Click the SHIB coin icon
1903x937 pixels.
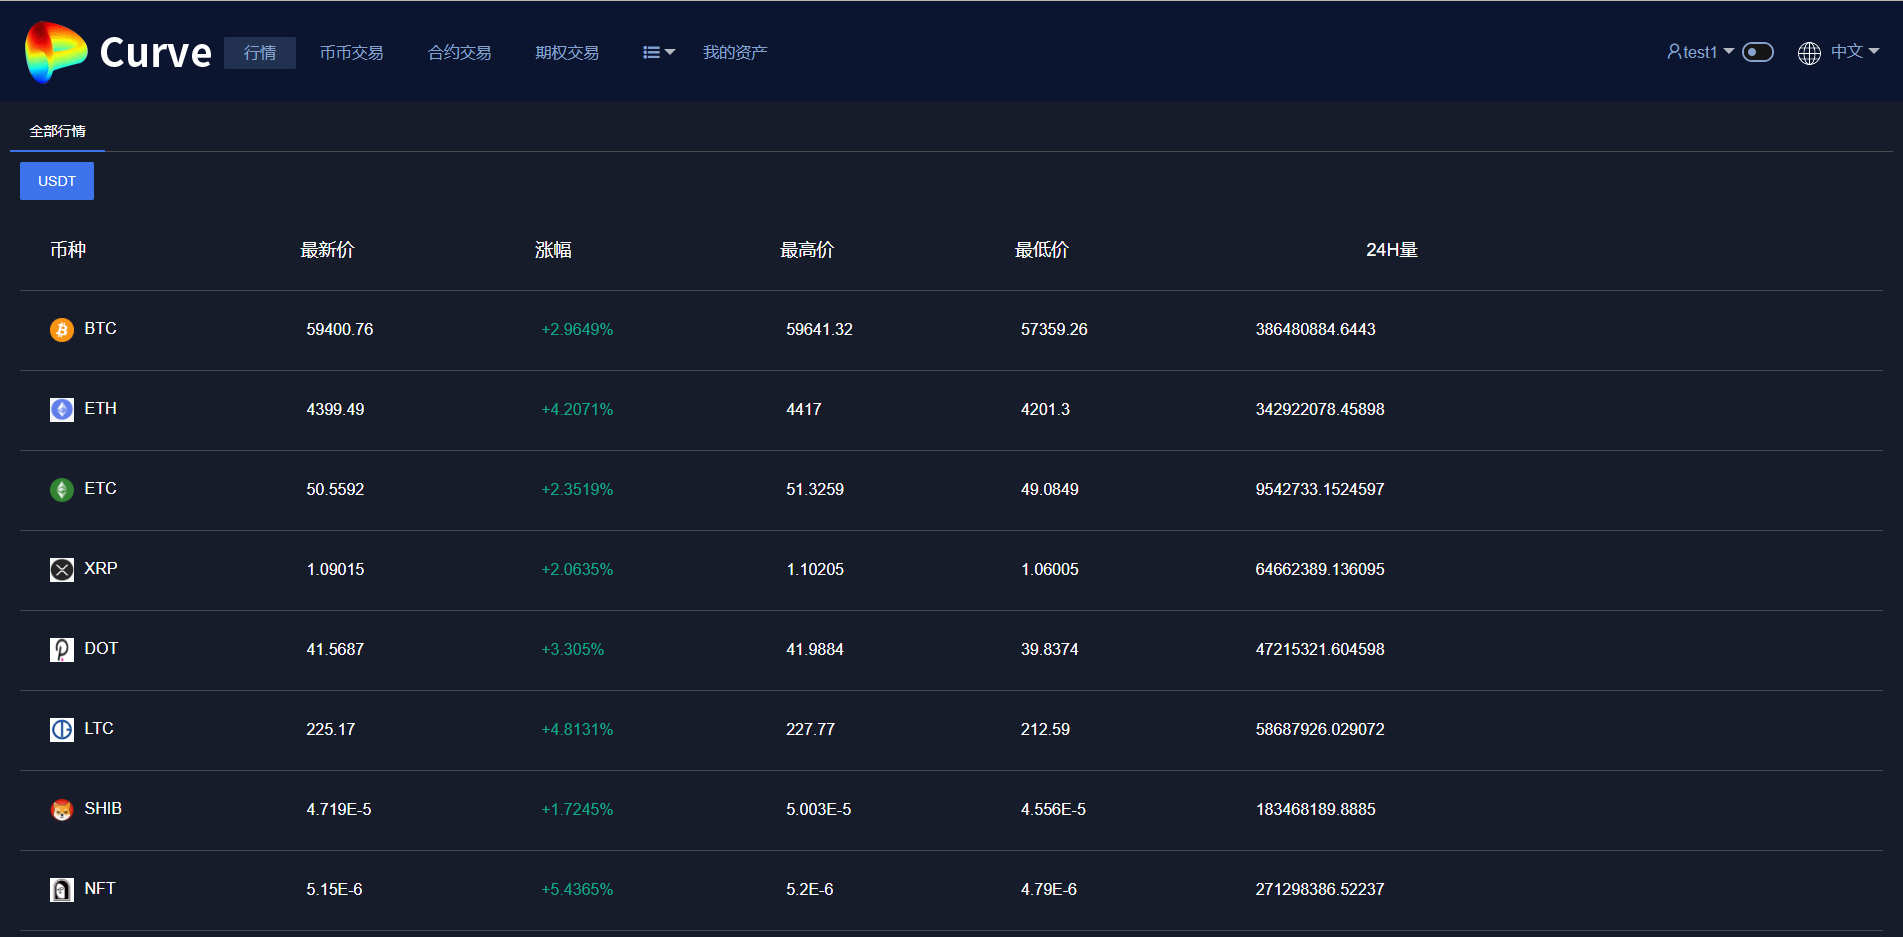tap(62, 810)
